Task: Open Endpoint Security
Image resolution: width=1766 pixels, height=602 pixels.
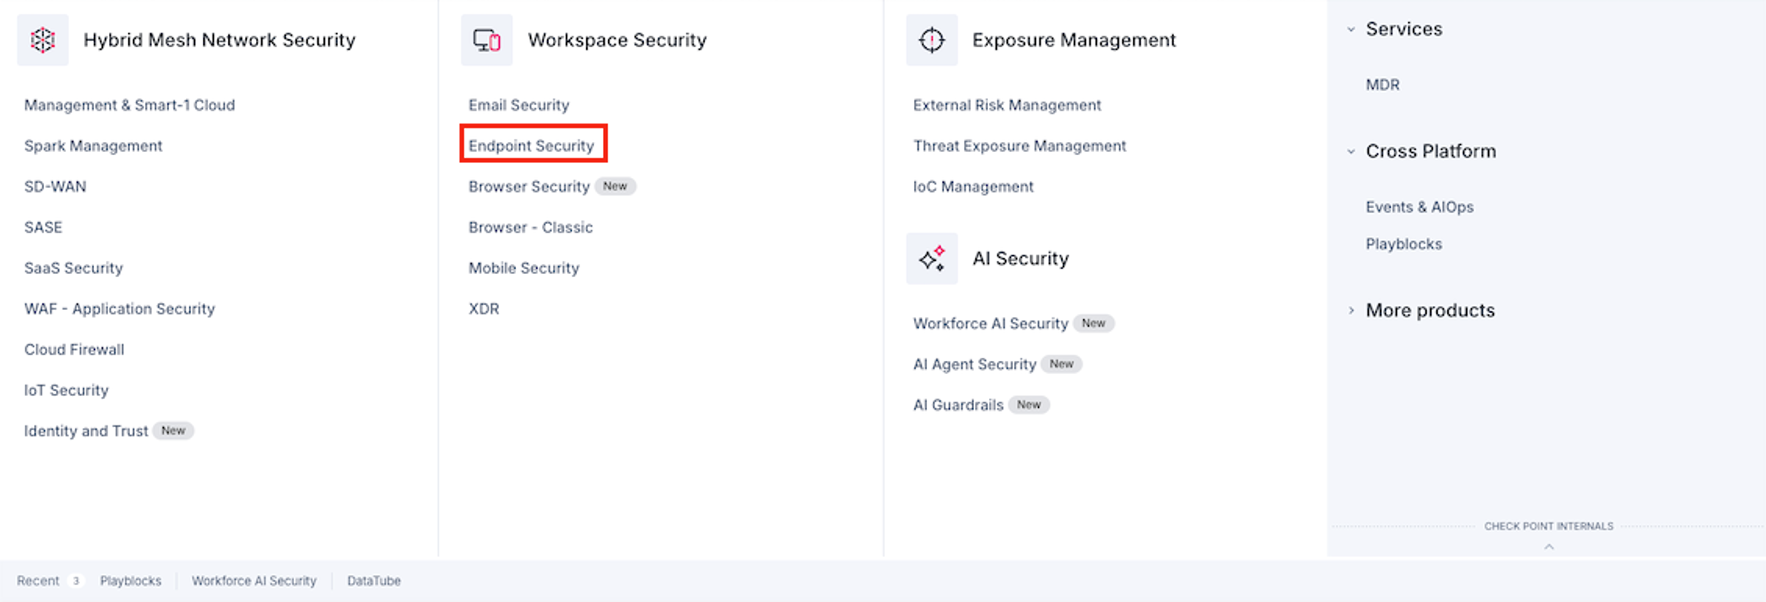Action: click(532, 146)
